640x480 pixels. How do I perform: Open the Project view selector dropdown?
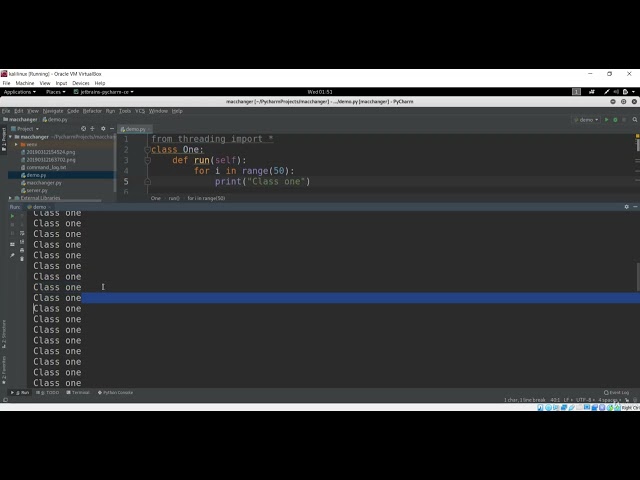click(x=25, y=129)
